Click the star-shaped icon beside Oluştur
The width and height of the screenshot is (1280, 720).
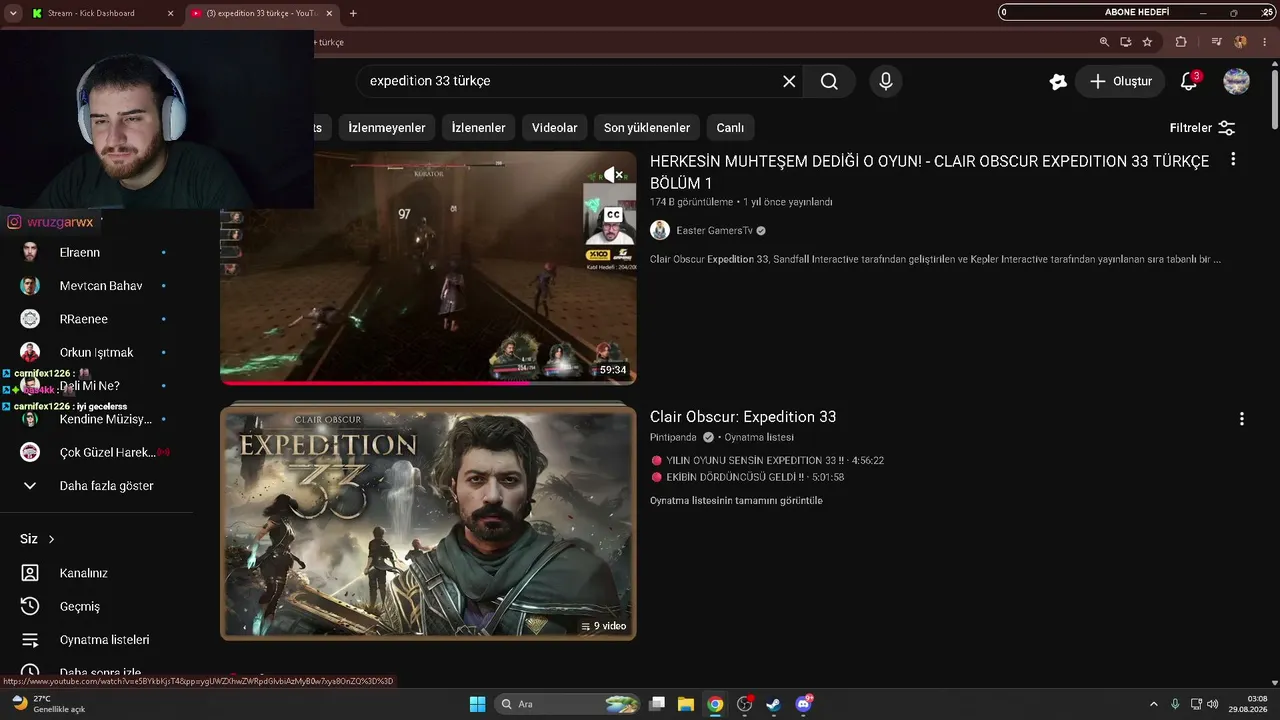[1058, 81]
